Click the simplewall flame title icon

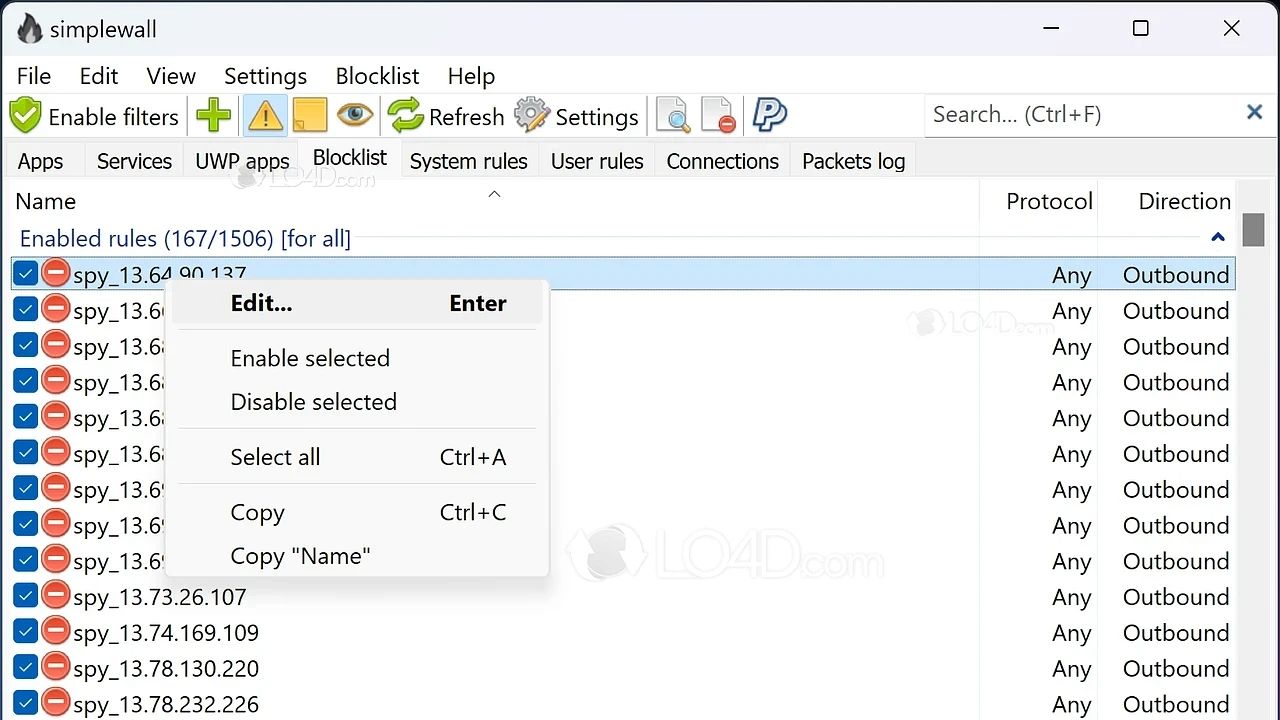tap(30, 29)
